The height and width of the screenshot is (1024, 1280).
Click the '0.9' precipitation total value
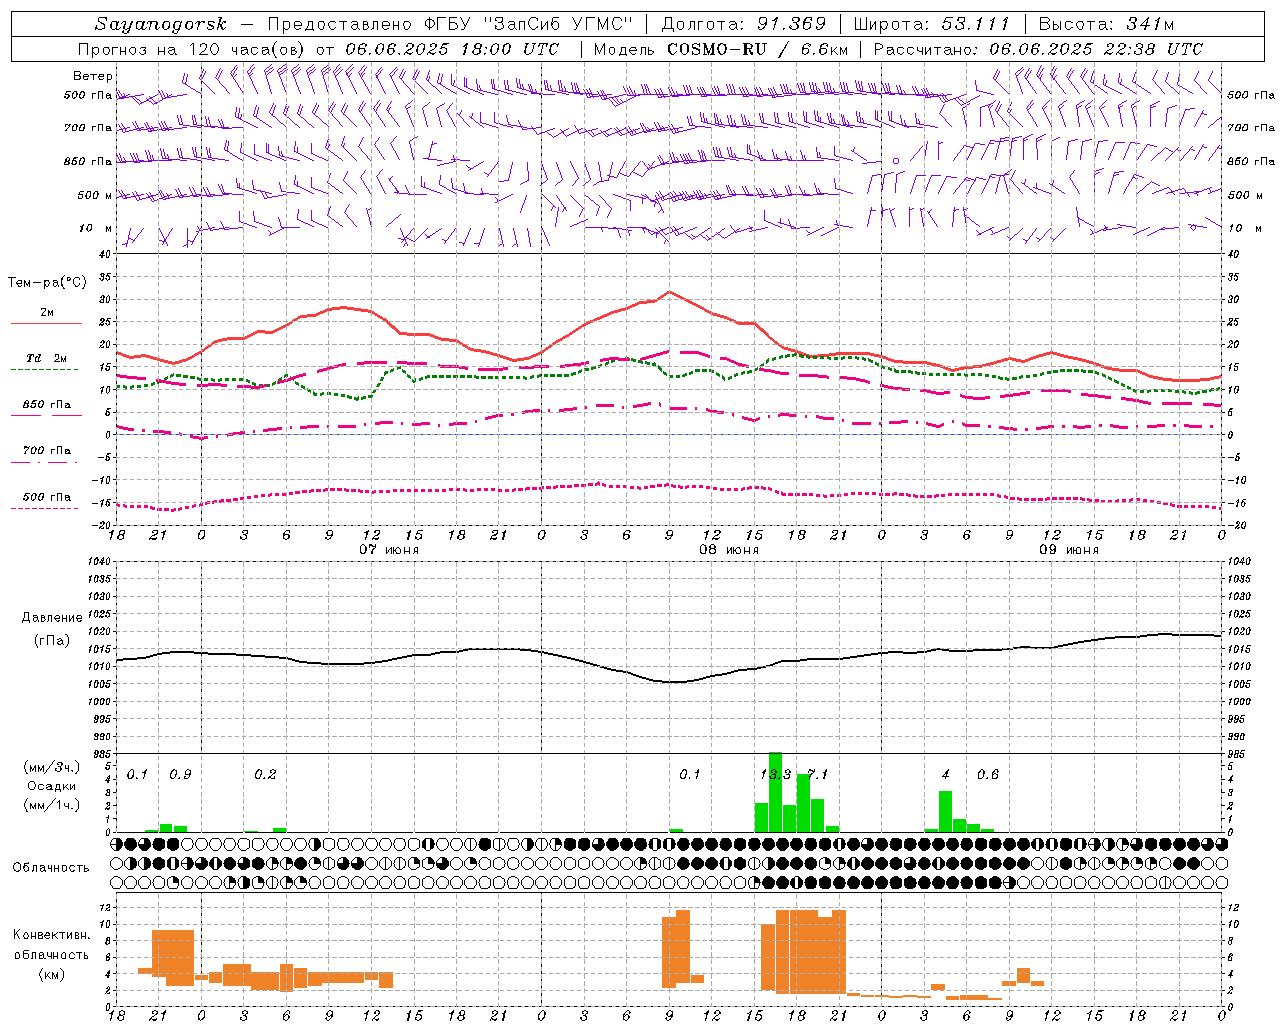[x=180, y=775]
